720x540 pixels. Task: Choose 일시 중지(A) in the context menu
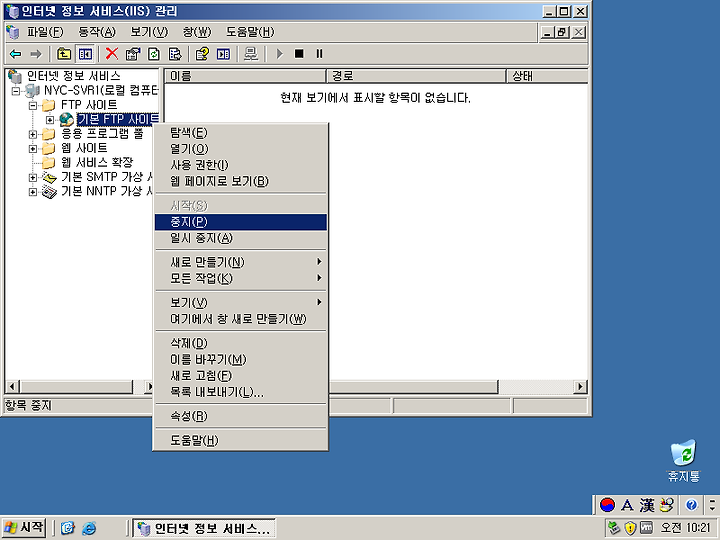pyautogui.click(x=241, y=238)
